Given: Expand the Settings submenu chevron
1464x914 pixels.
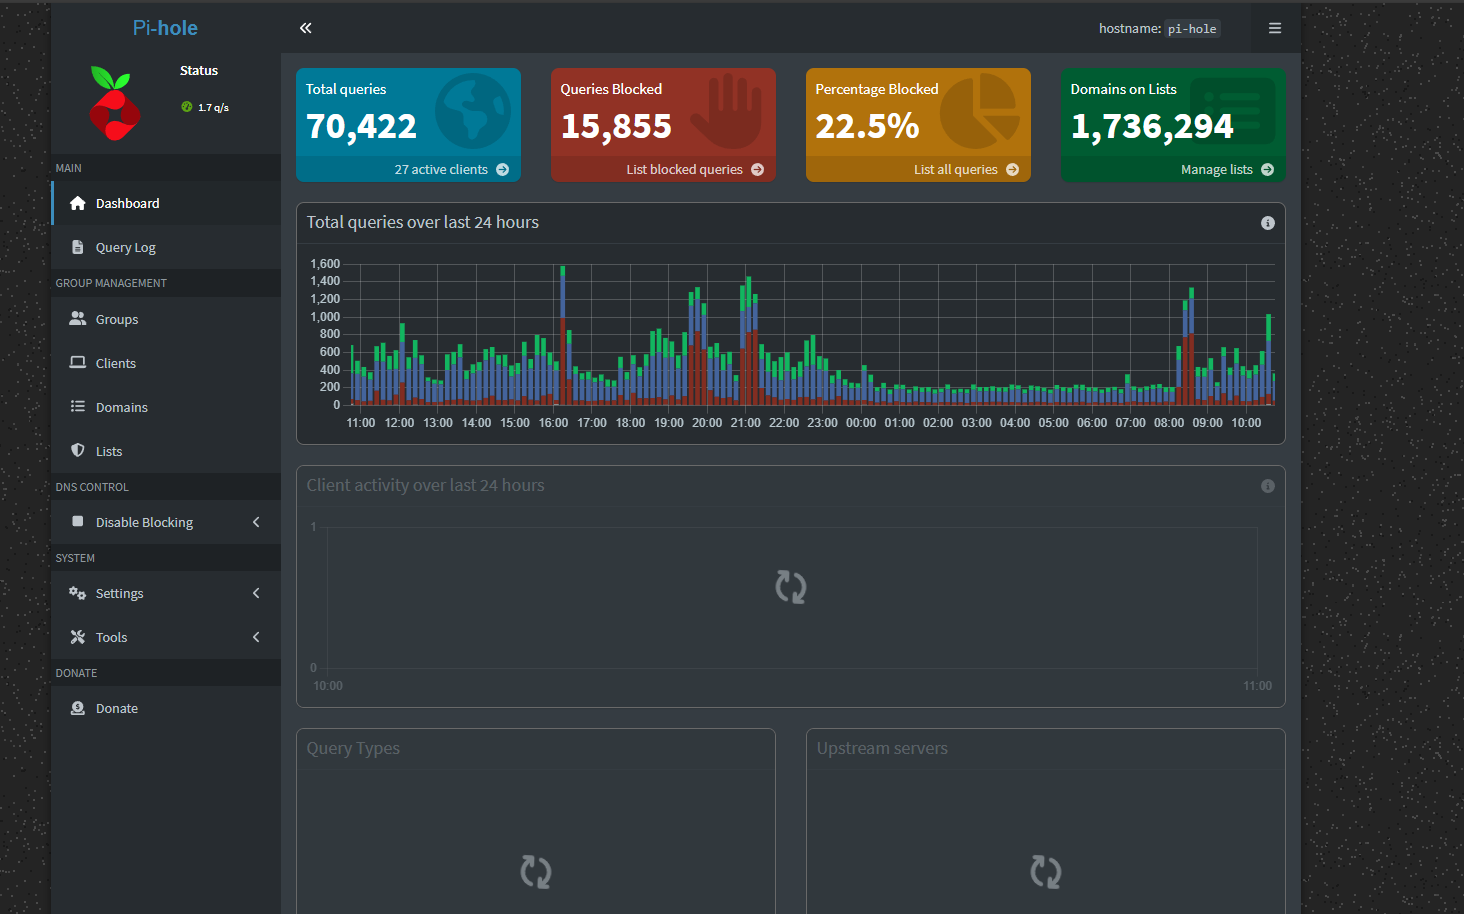Looking at the screenshot, I should 256,592.
